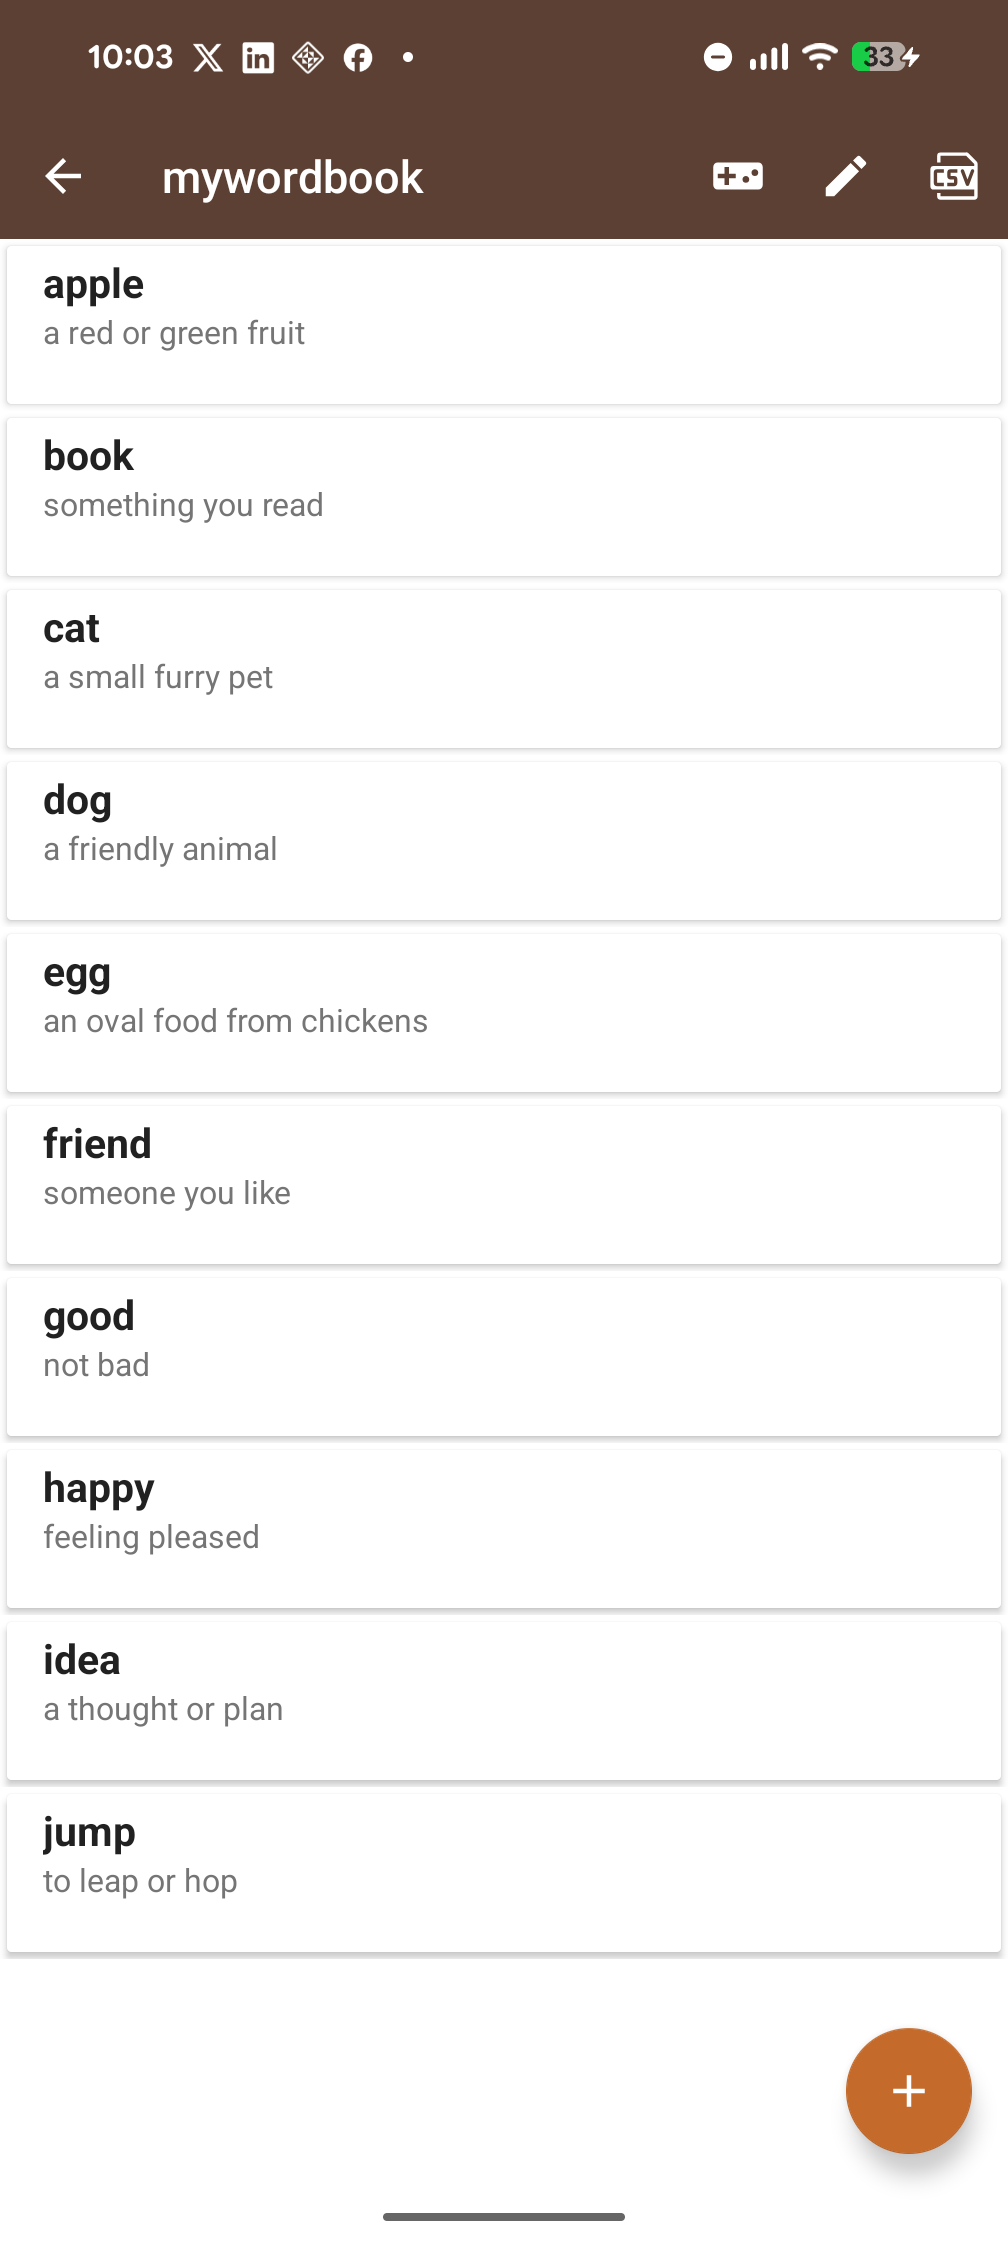
Task: Select the egg word entry
Action: (504, 1013)
